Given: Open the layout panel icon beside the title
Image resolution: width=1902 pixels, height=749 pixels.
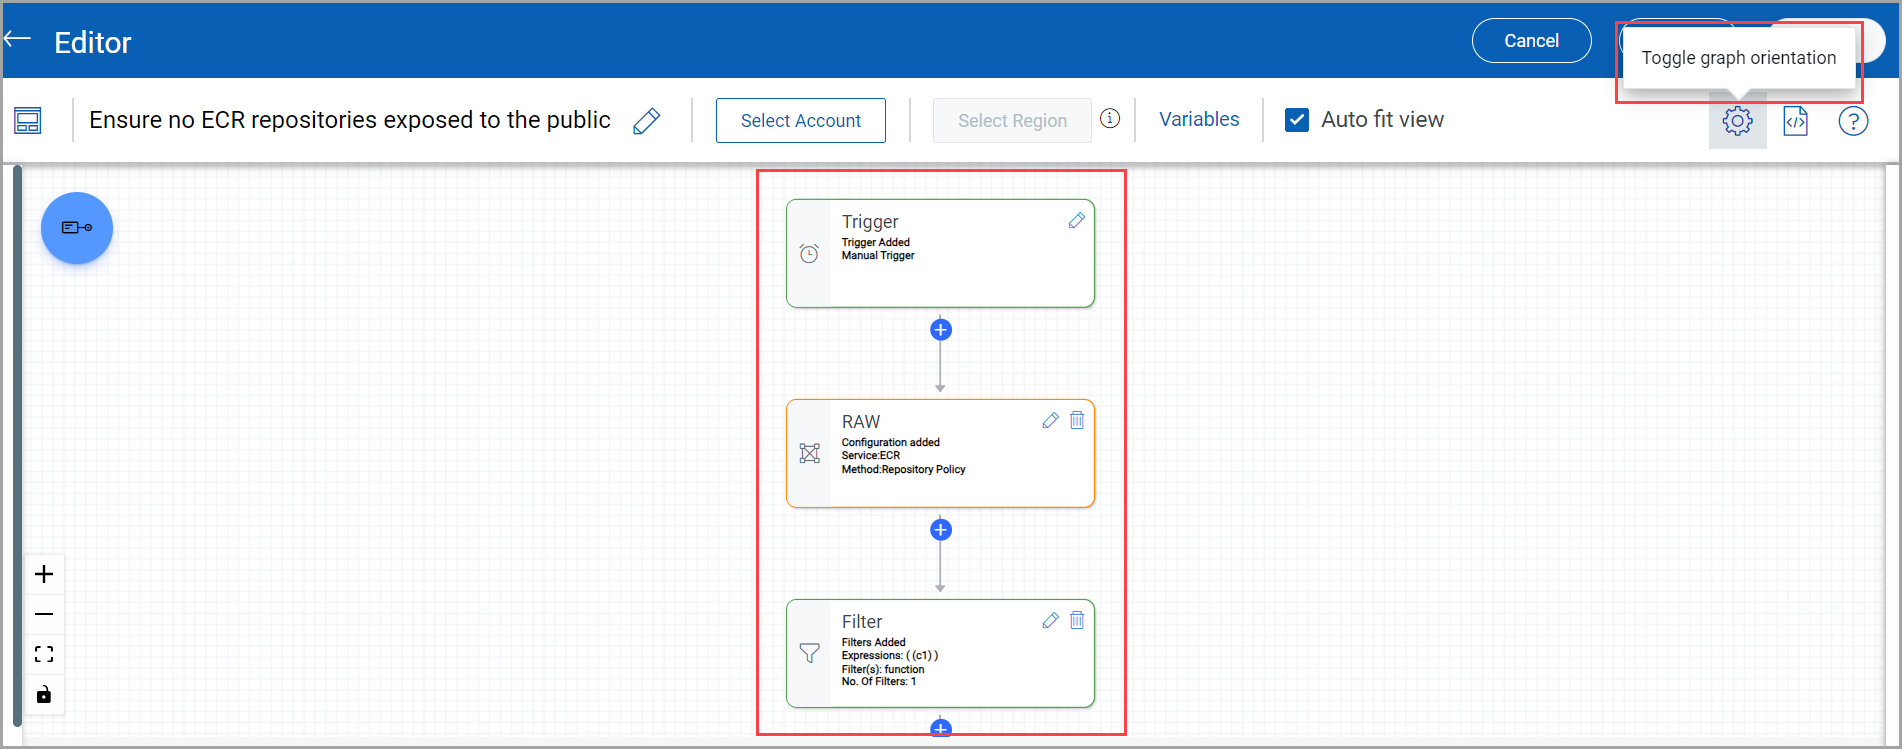Looking at the screenshot, I should tap(28, 121).
